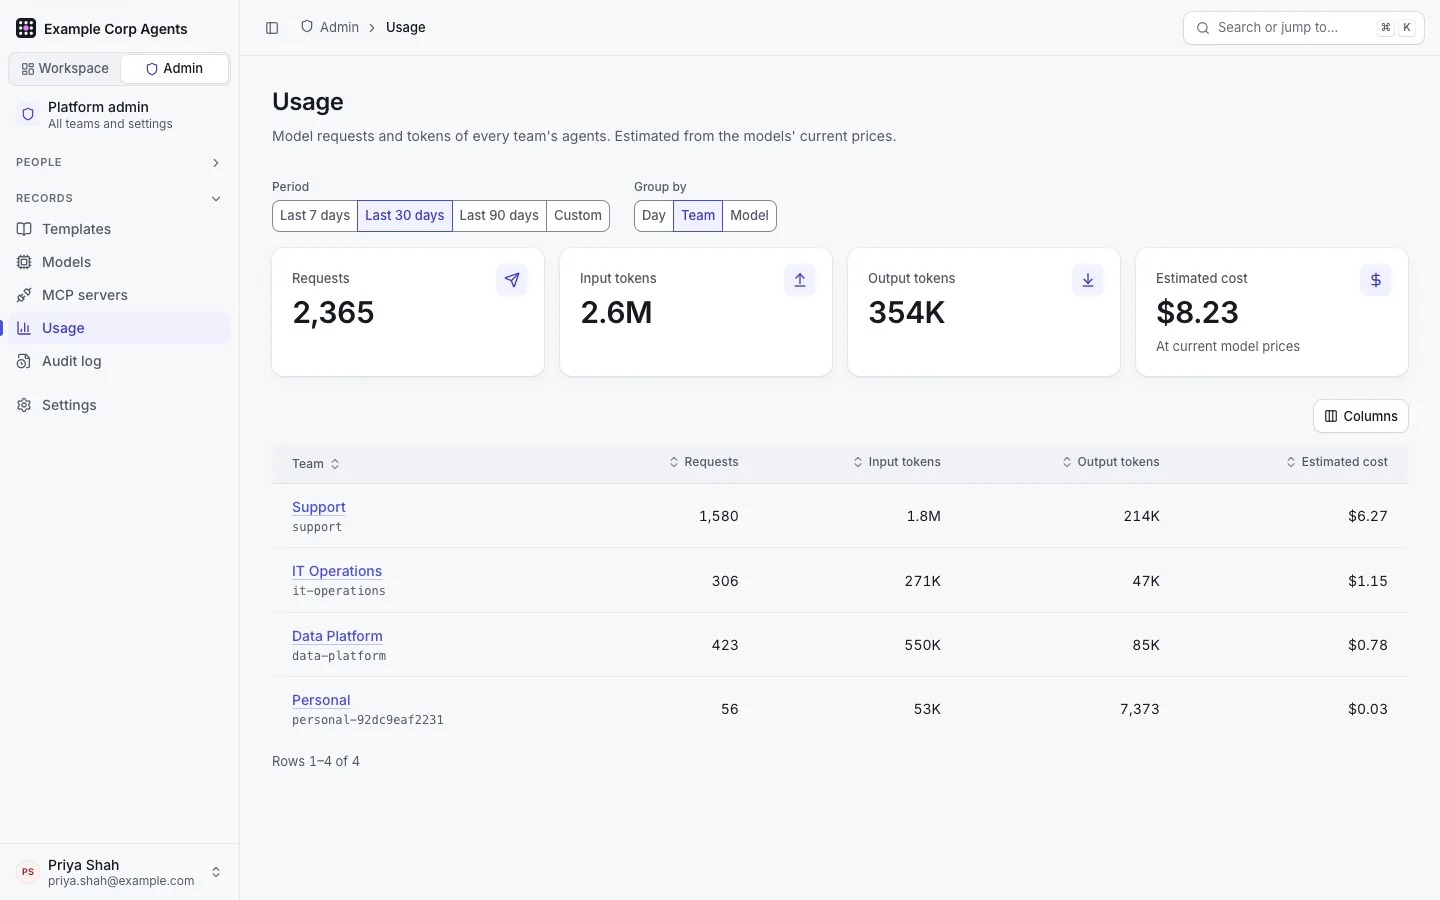
Task: Click the shield icon in the breadcrumb
Action: [x=307, y=27]
